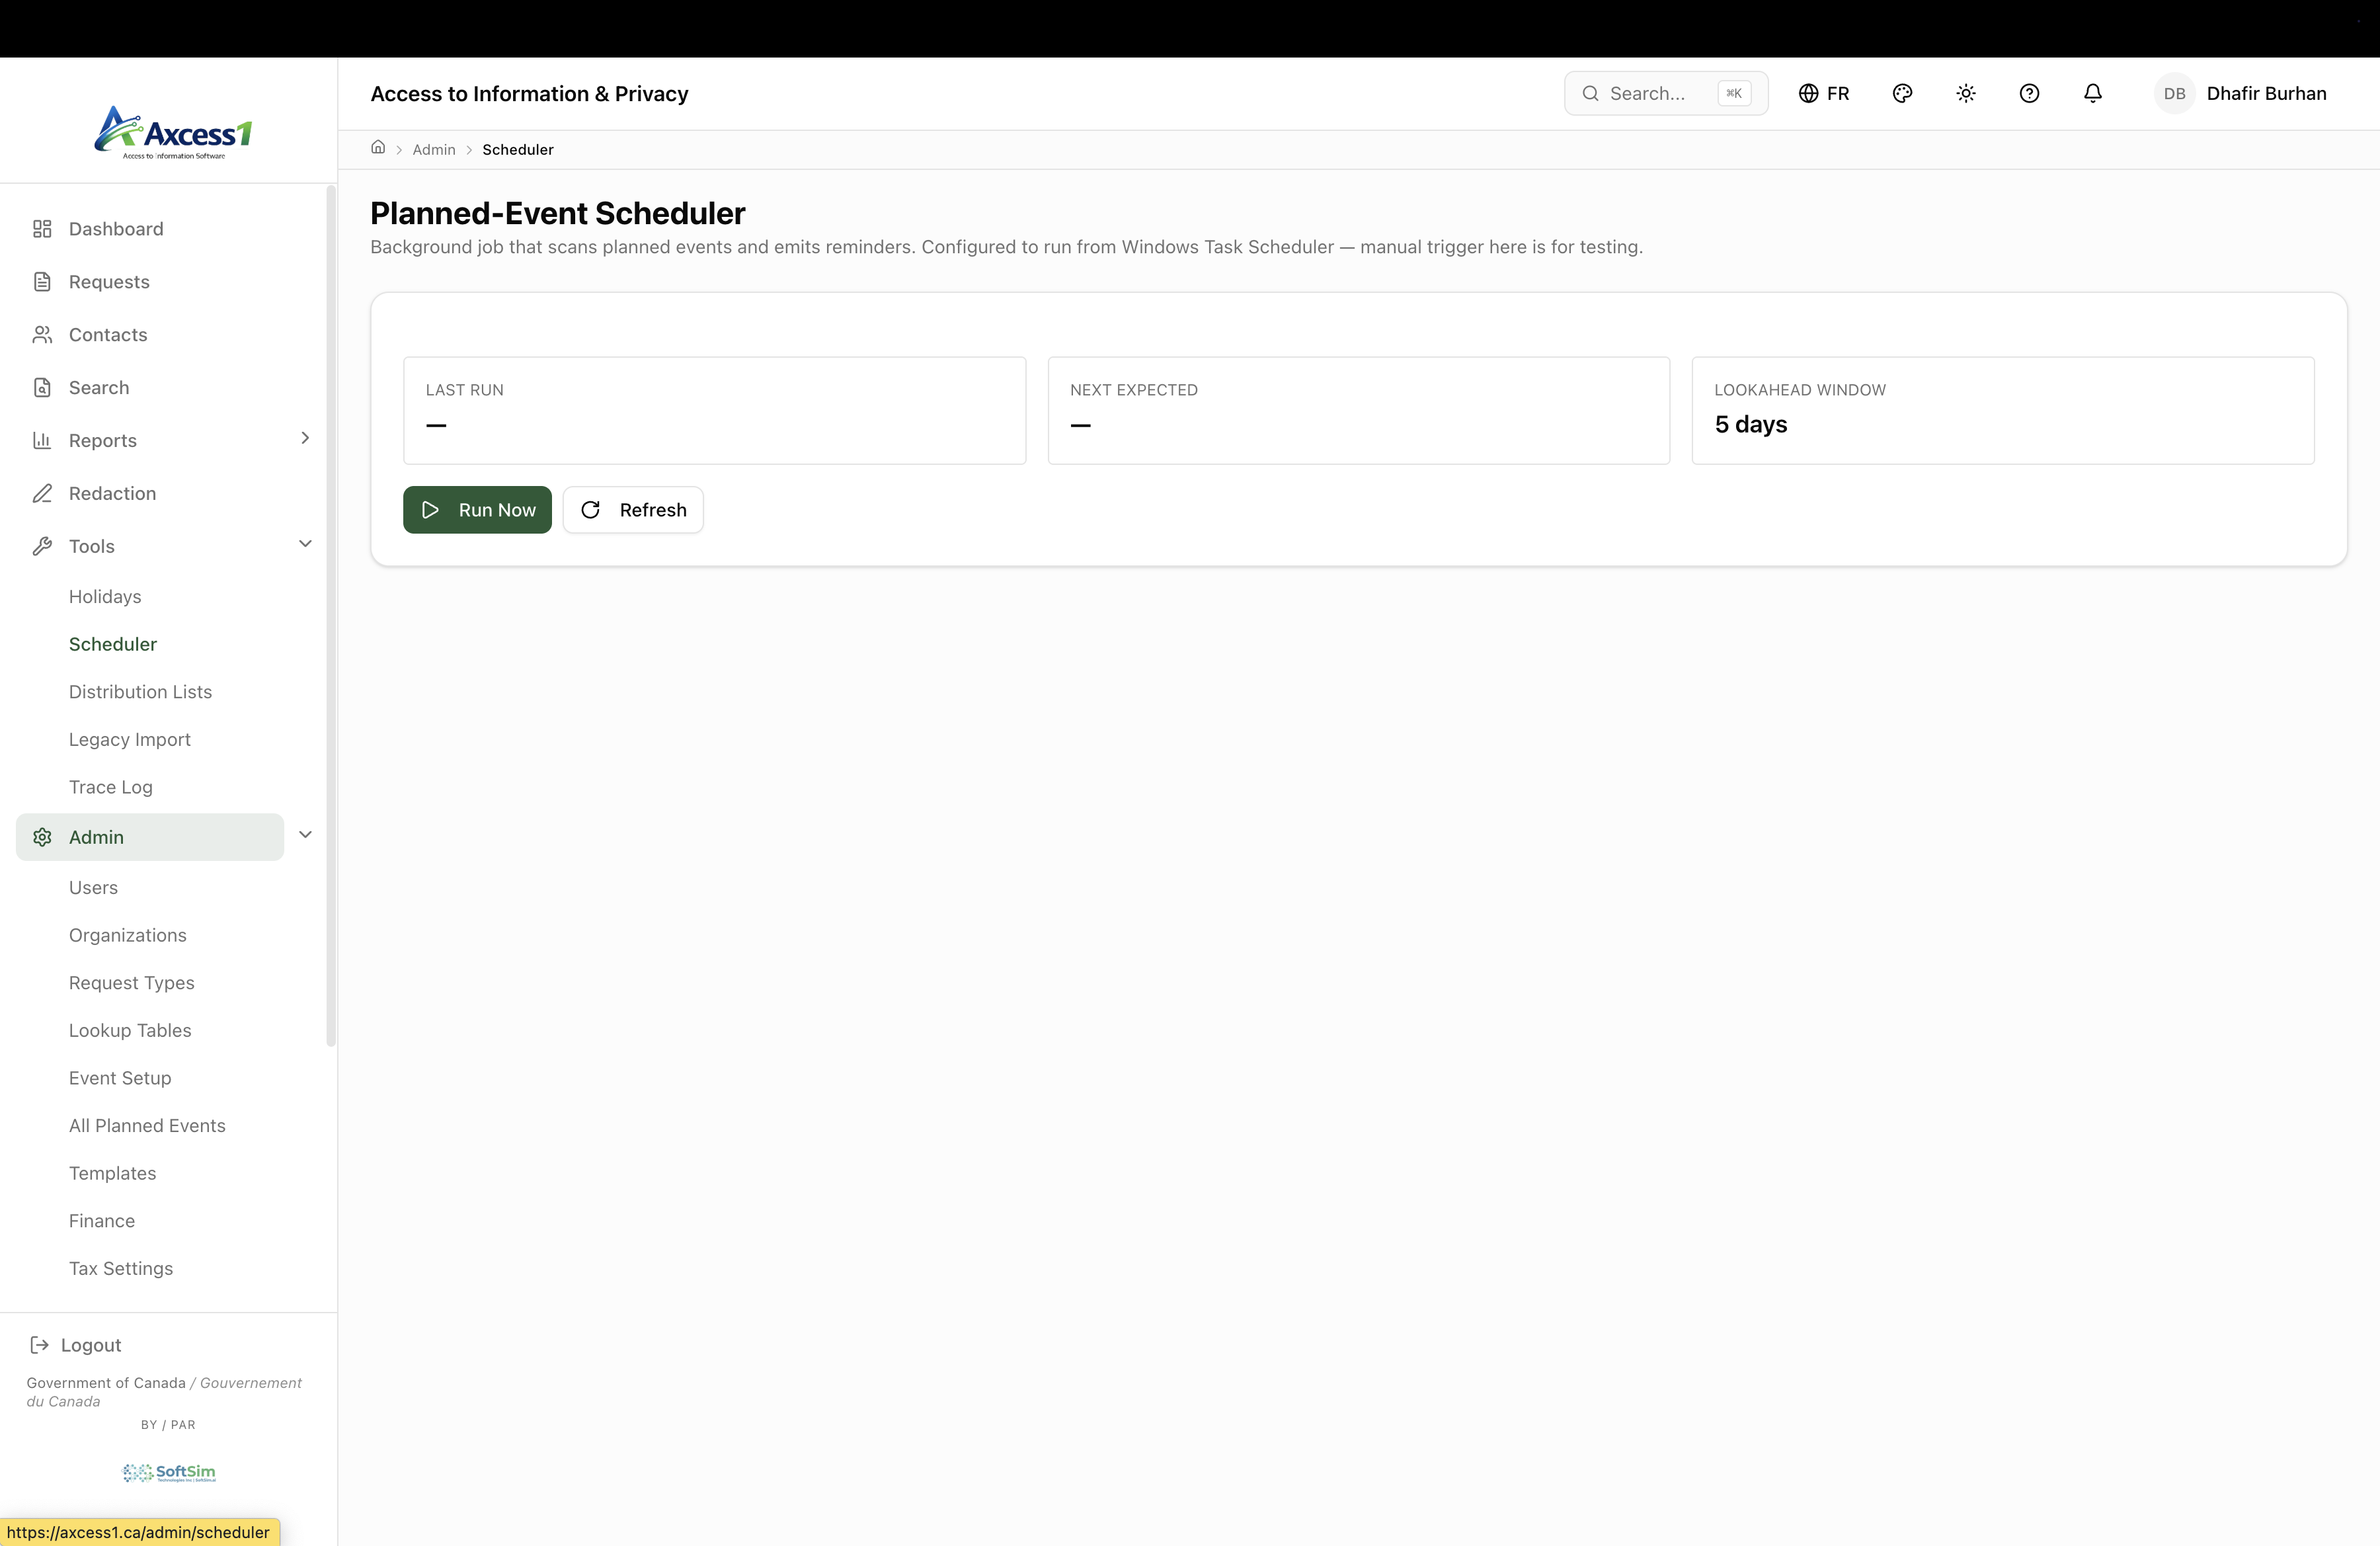
Task: Toggle light/dark mode sun icon
Action: [x=1965, y=93]
